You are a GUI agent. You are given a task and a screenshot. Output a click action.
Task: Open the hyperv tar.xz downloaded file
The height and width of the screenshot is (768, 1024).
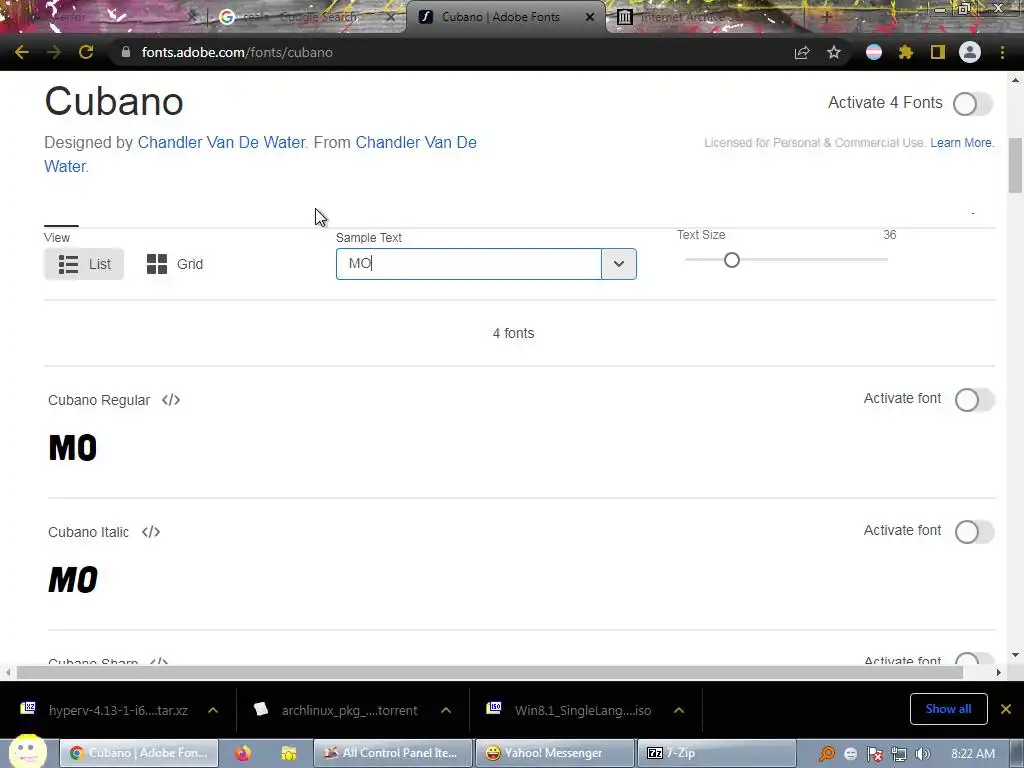(x=104, y=710)
